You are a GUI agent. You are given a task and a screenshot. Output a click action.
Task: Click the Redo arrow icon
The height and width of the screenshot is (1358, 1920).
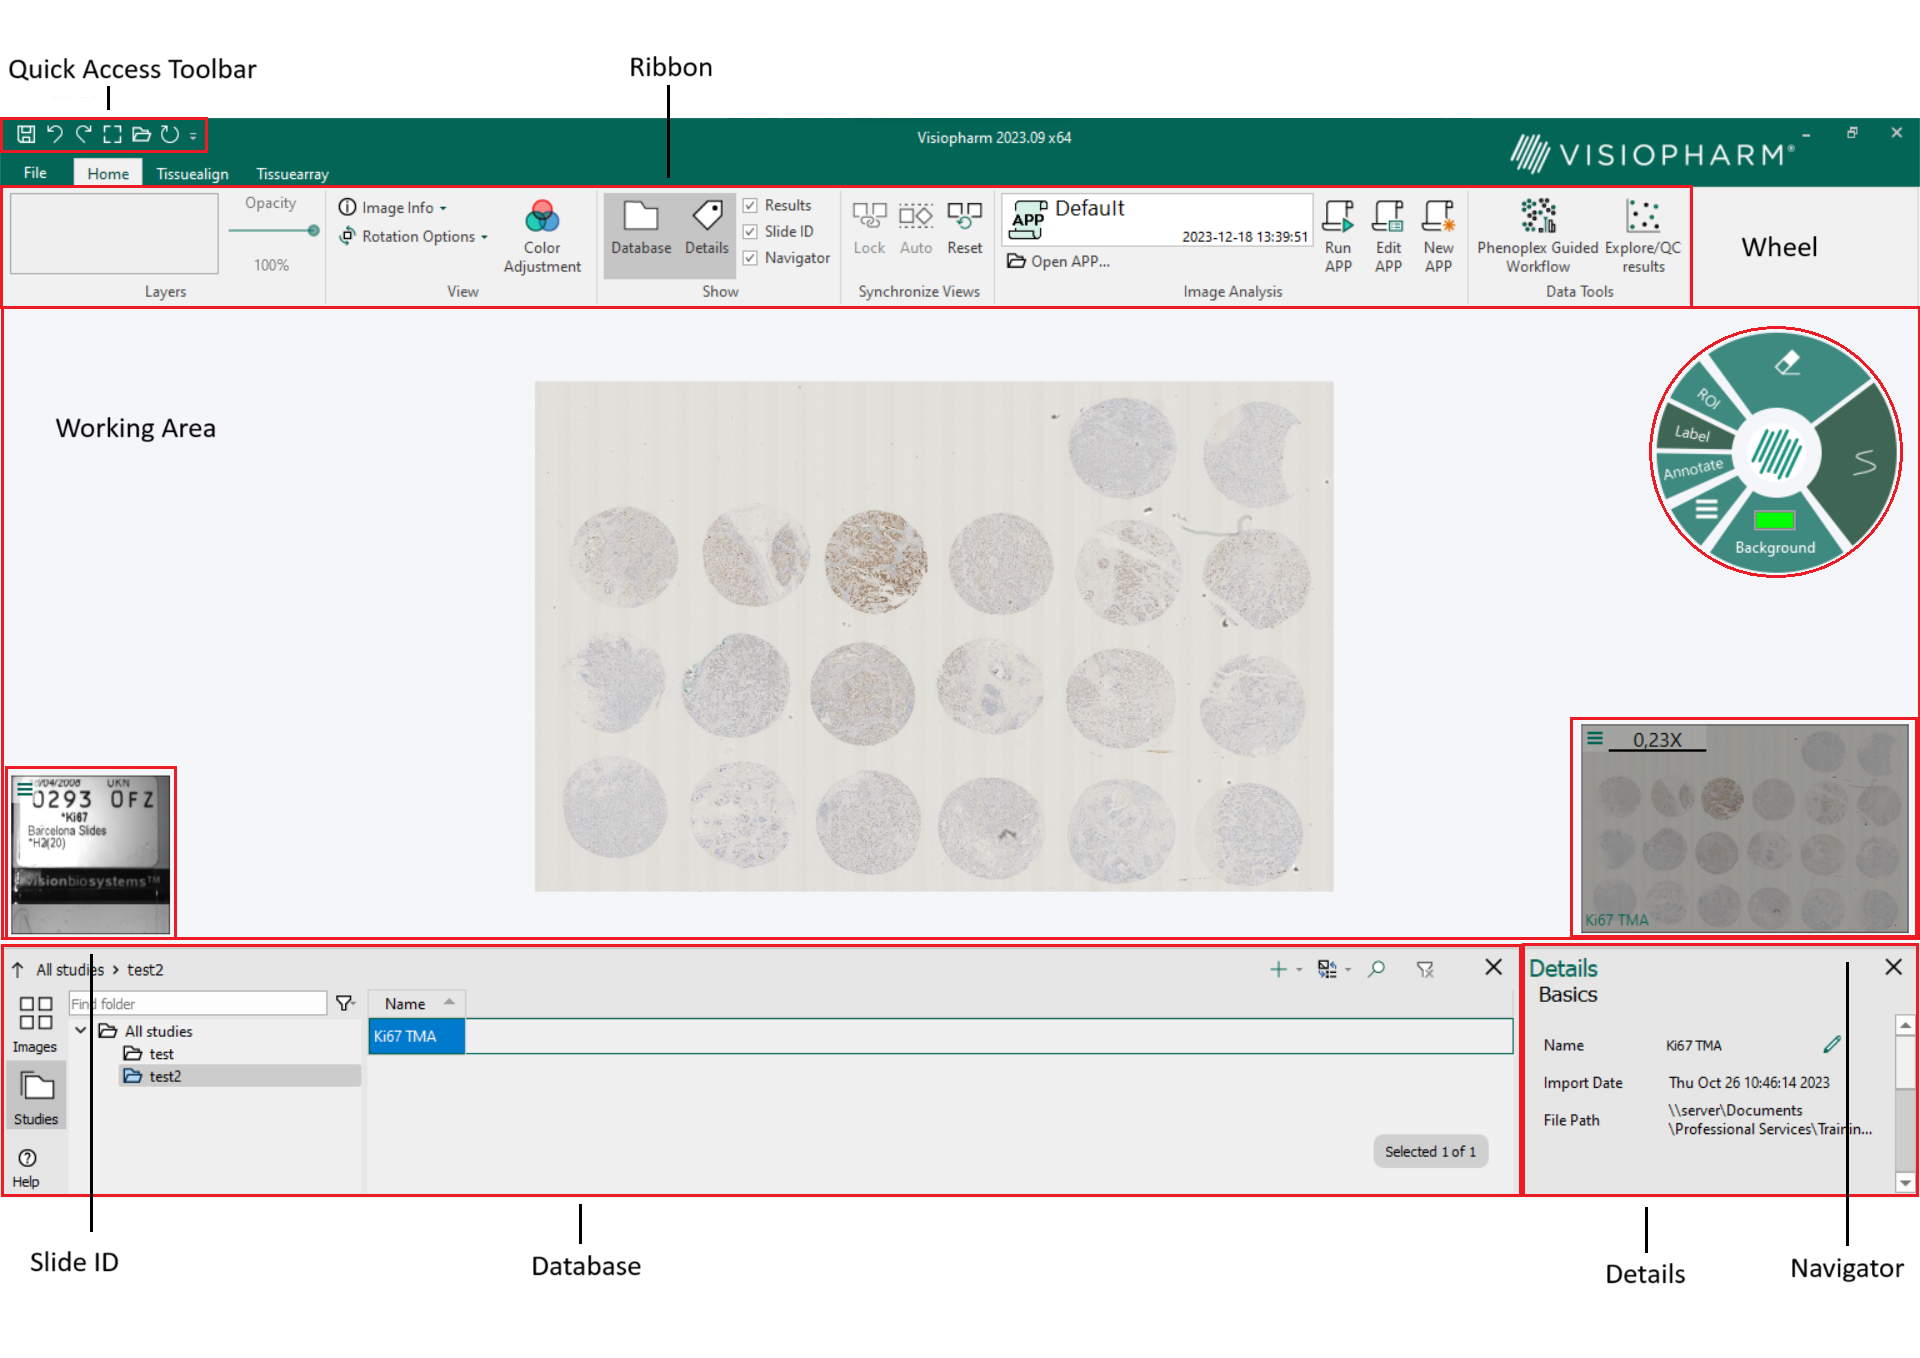84,134
